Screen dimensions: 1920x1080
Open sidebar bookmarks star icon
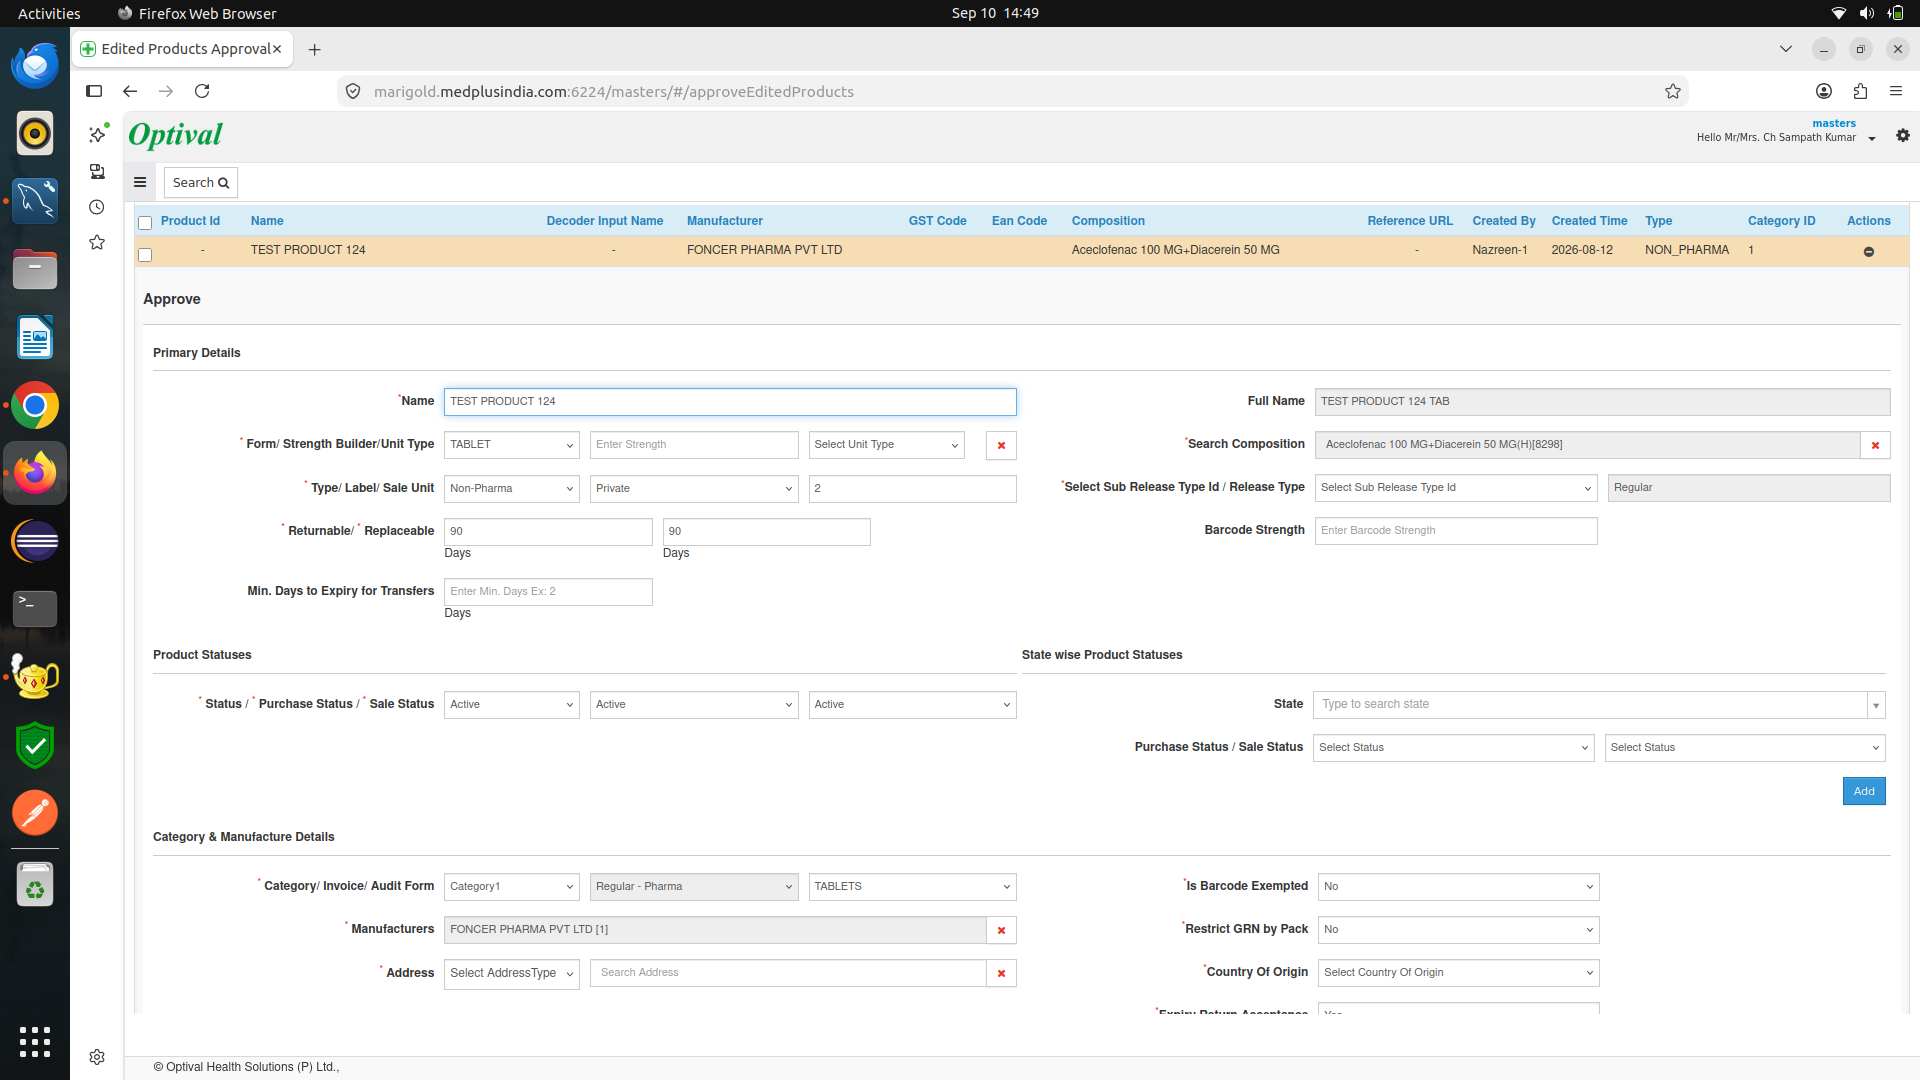[x=97, y=242]
